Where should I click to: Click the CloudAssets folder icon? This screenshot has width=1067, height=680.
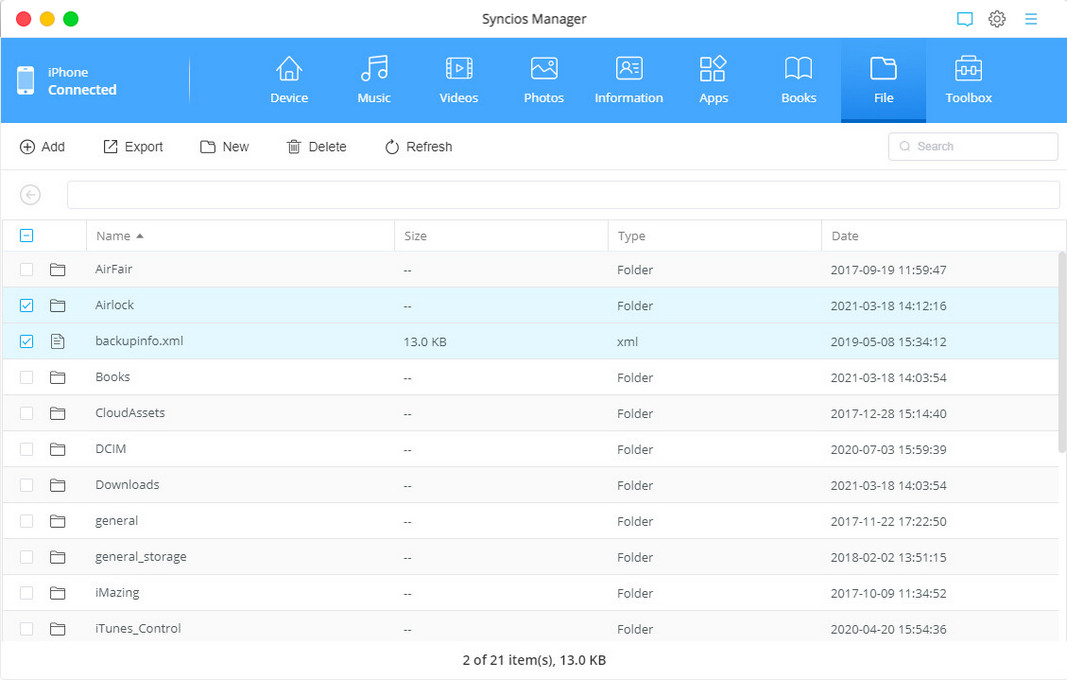point(58,413)
